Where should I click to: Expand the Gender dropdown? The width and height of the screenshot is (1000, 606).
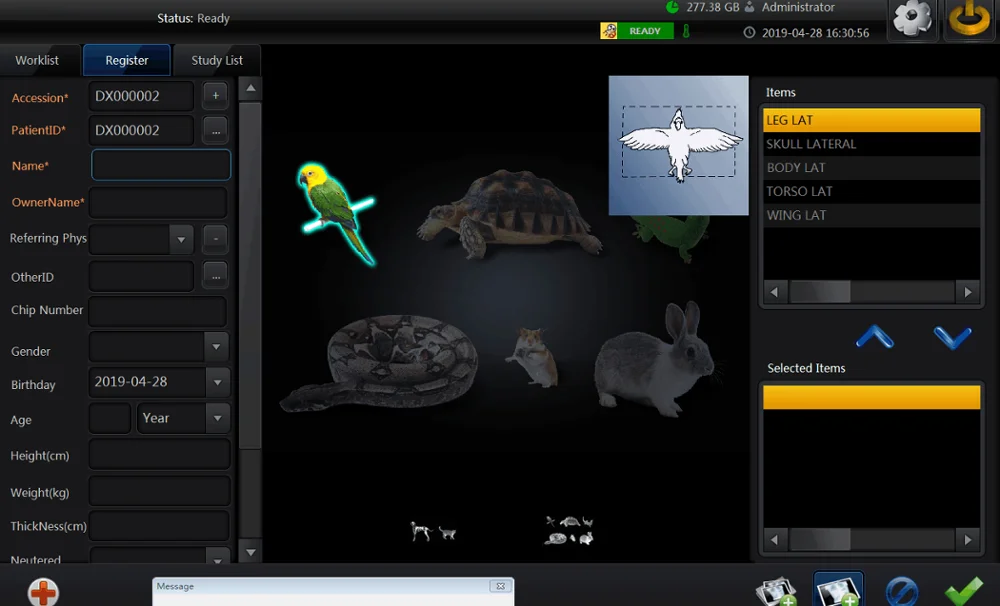(217, 348)
